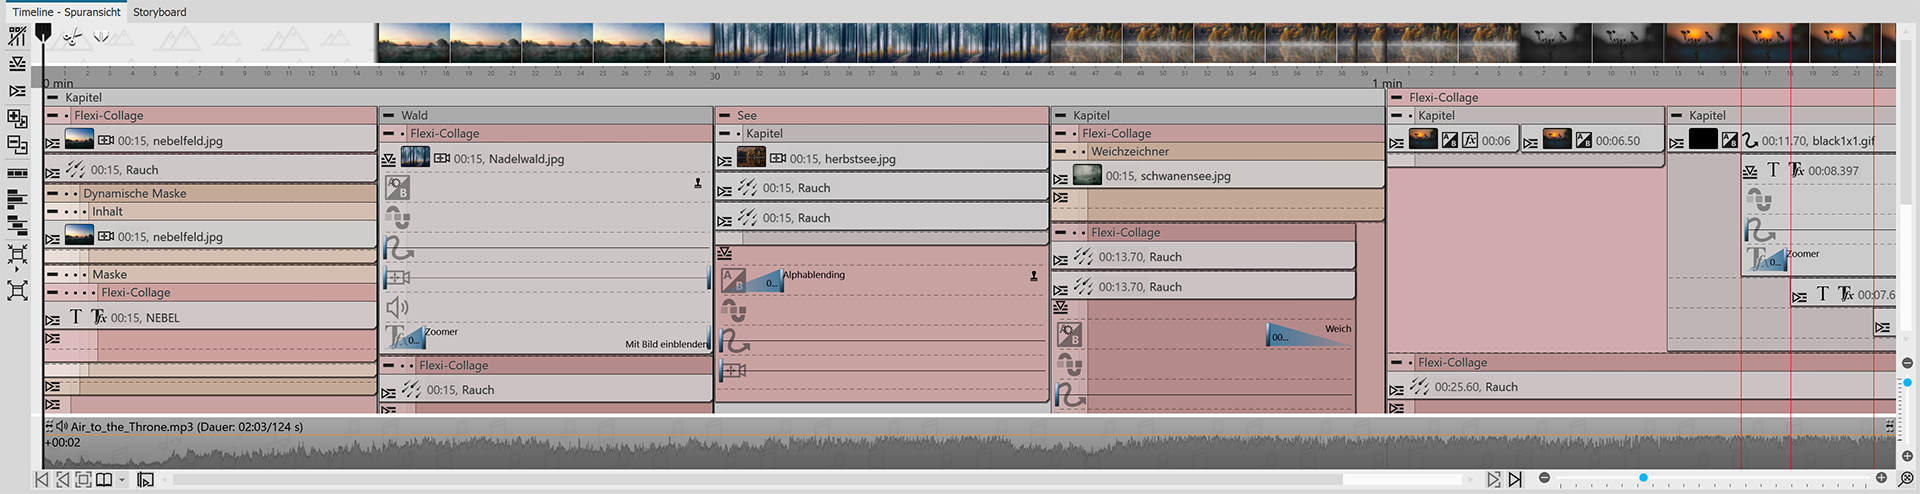1920x494 pixels.
Task: Click the fit selection icon in bottom bar
Action: coord(83,480)
